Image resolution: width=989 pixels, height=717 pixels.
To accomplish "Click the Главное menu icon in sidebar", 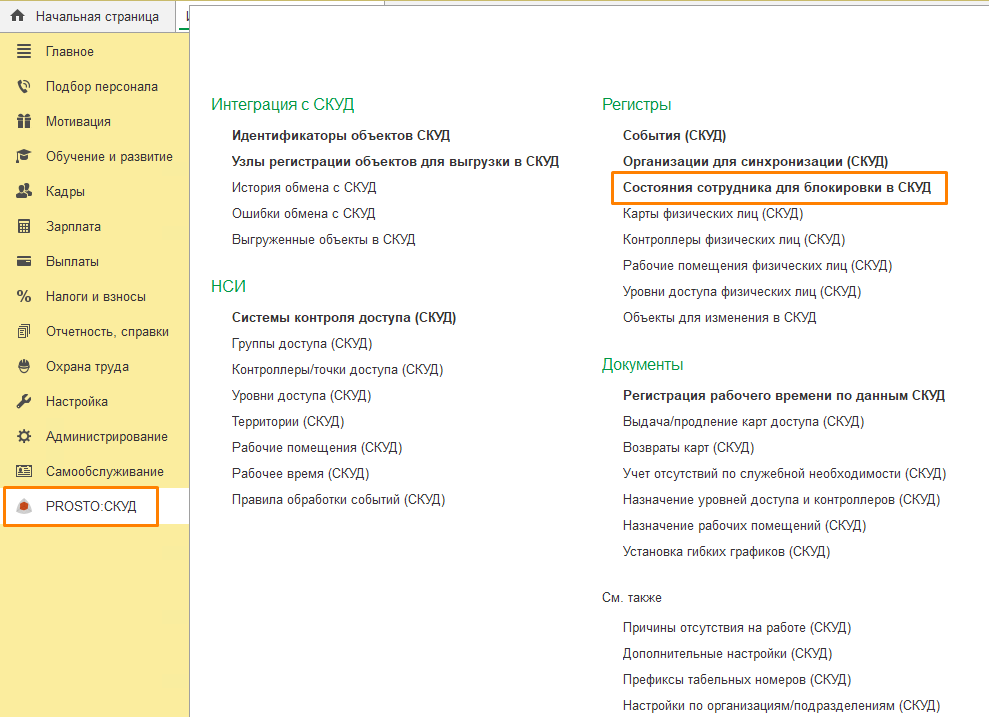I will pyautogui.click(x=24, y=52).
